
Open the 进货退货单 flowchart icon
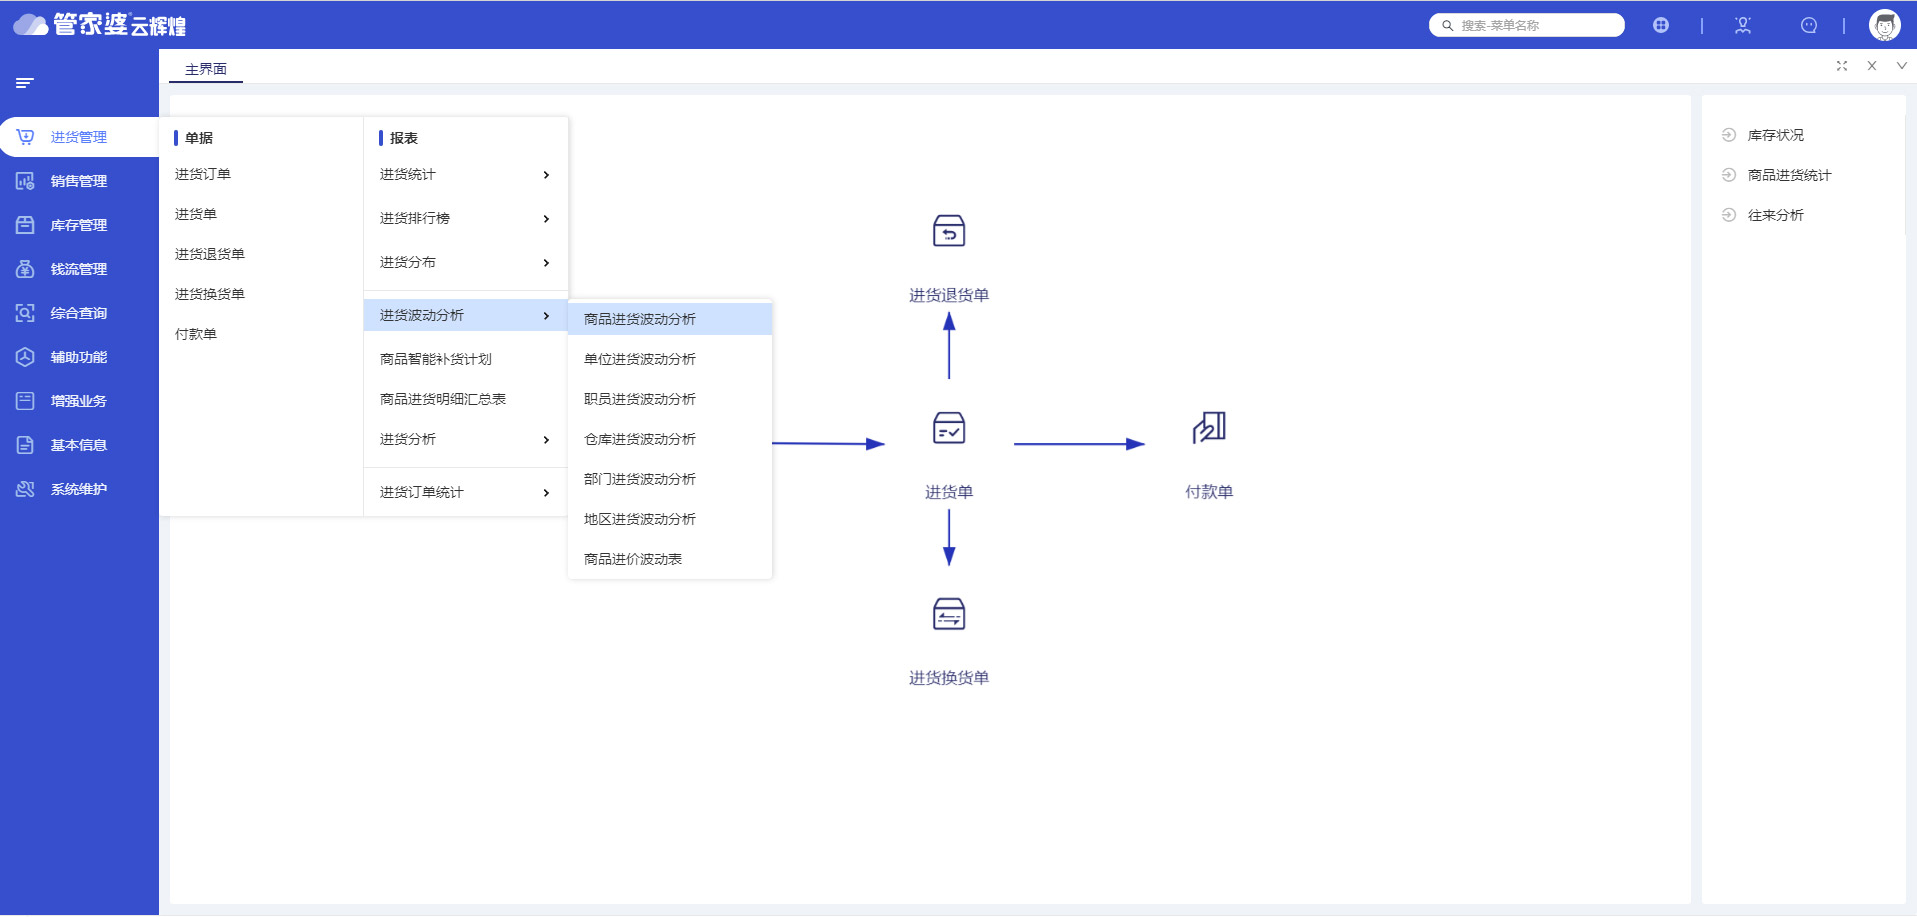coord(948,231)
